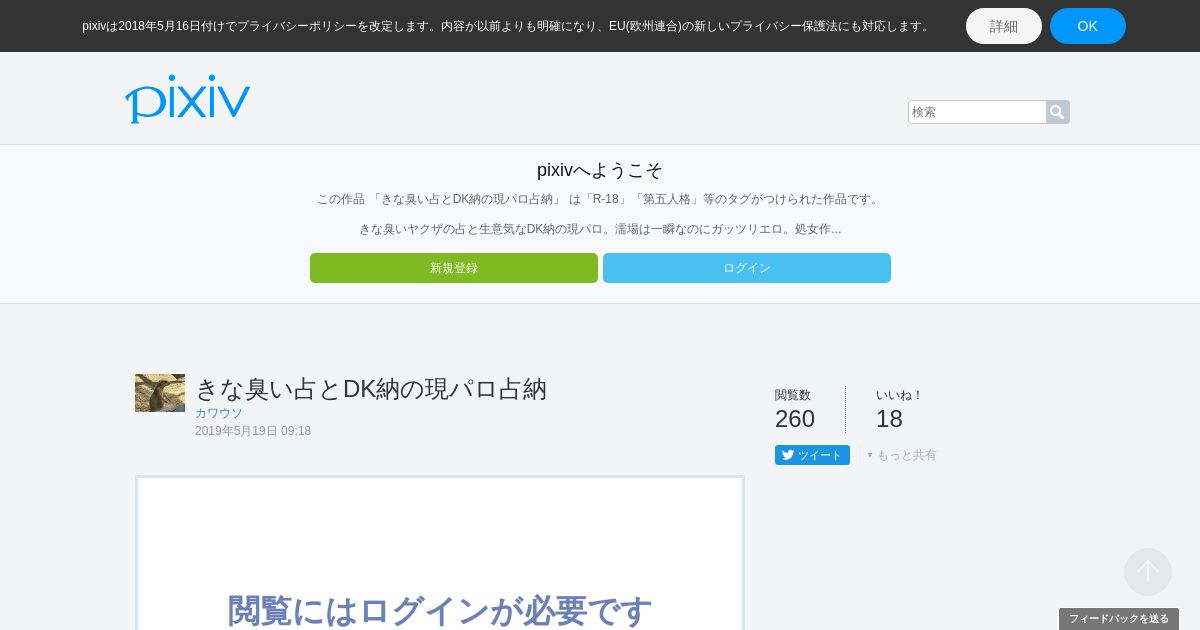Image resolution: width=1200 pixels, height=630 pixels.
Task: Dismiss privacy notice with OK button
Action: [x=1088, y=26]
